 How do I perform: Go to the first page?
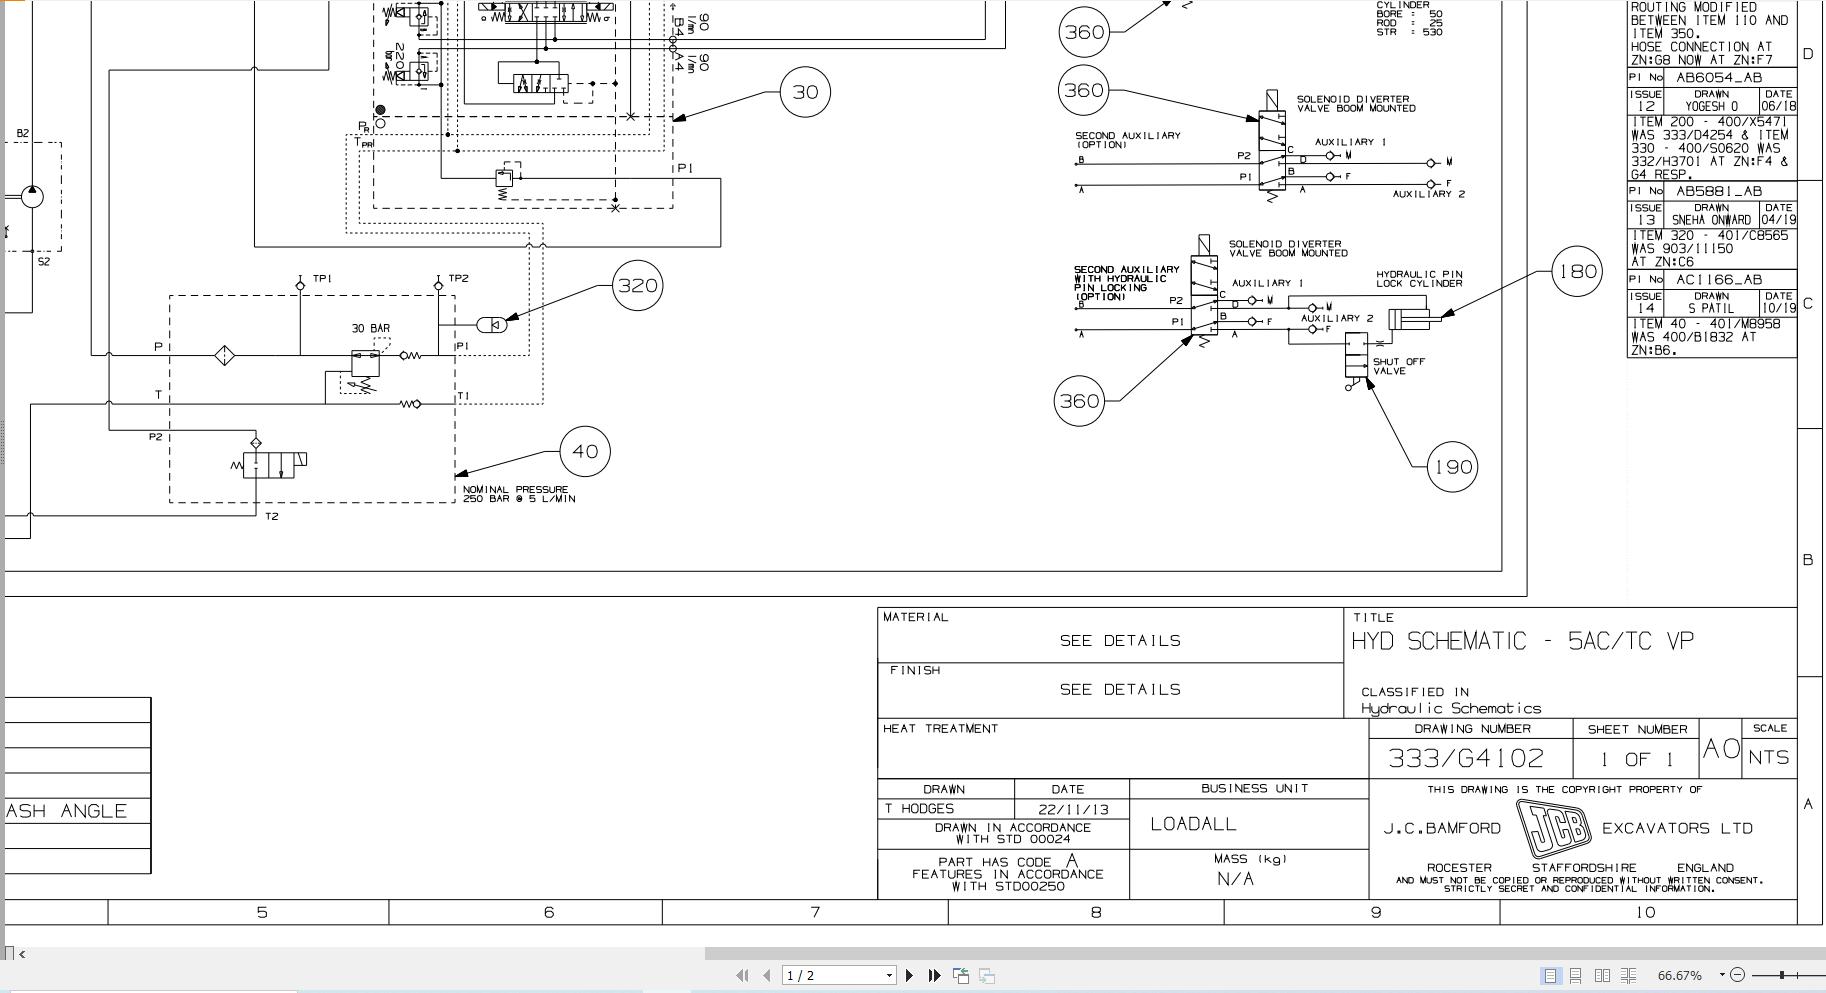pyautogui.click(x=742, y=975)
